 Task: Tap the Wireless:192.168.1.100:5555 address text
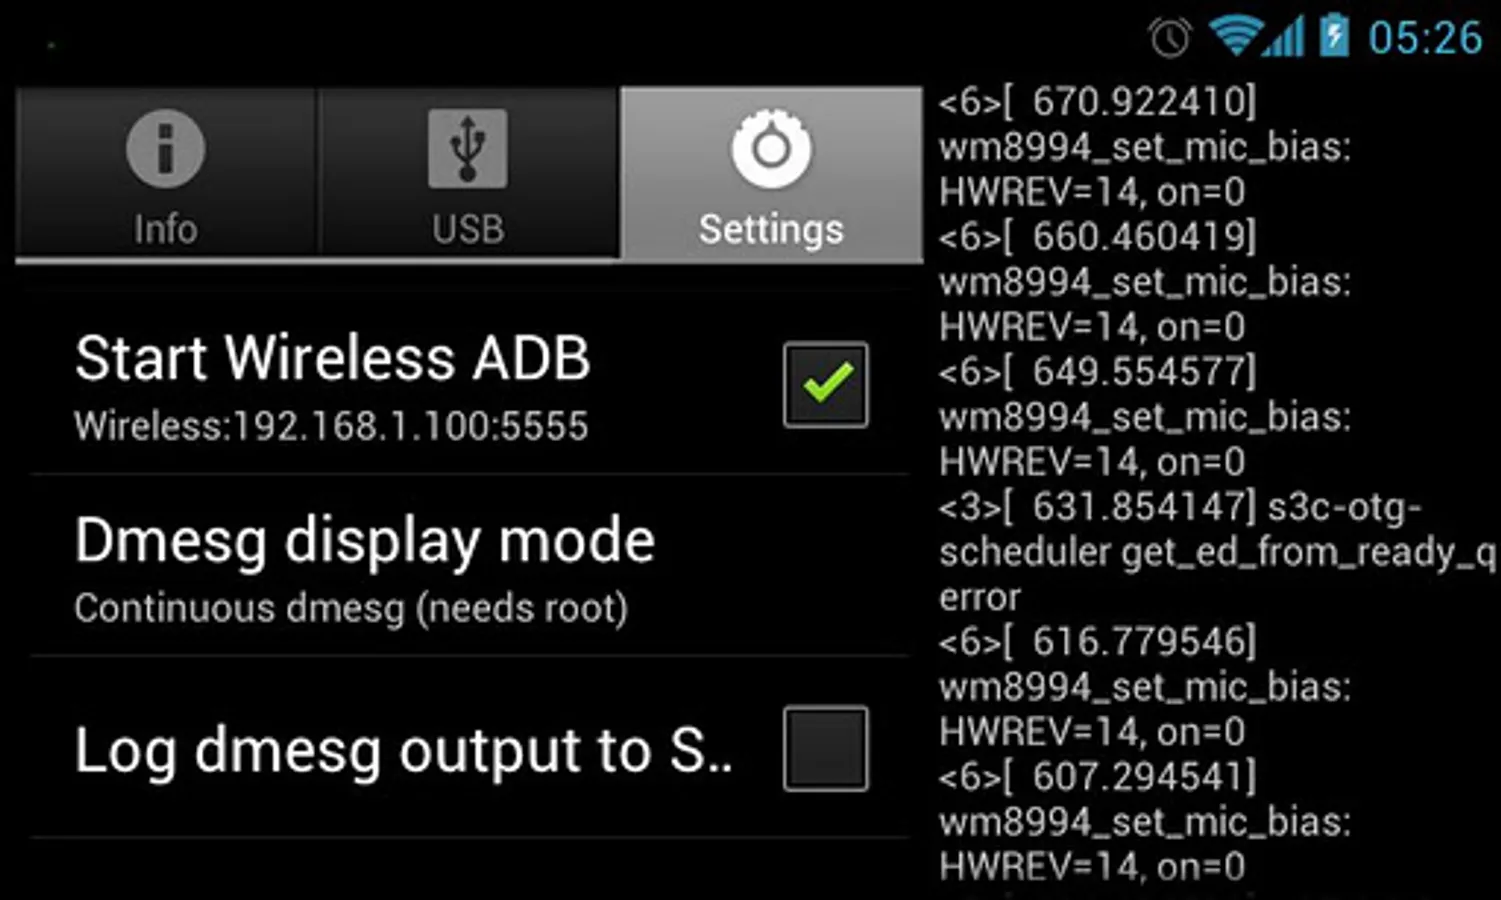point(331,426)
